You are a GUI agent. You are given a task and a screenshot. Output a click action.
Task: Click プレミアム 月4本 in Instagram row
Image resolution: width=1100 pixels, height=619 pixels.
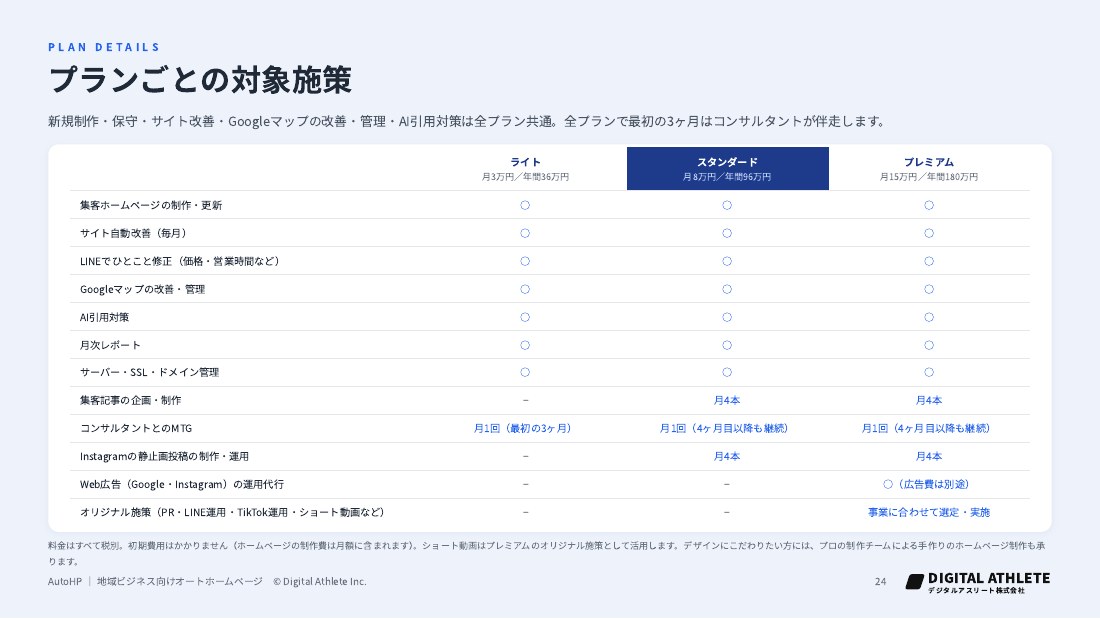click(929, 456)
